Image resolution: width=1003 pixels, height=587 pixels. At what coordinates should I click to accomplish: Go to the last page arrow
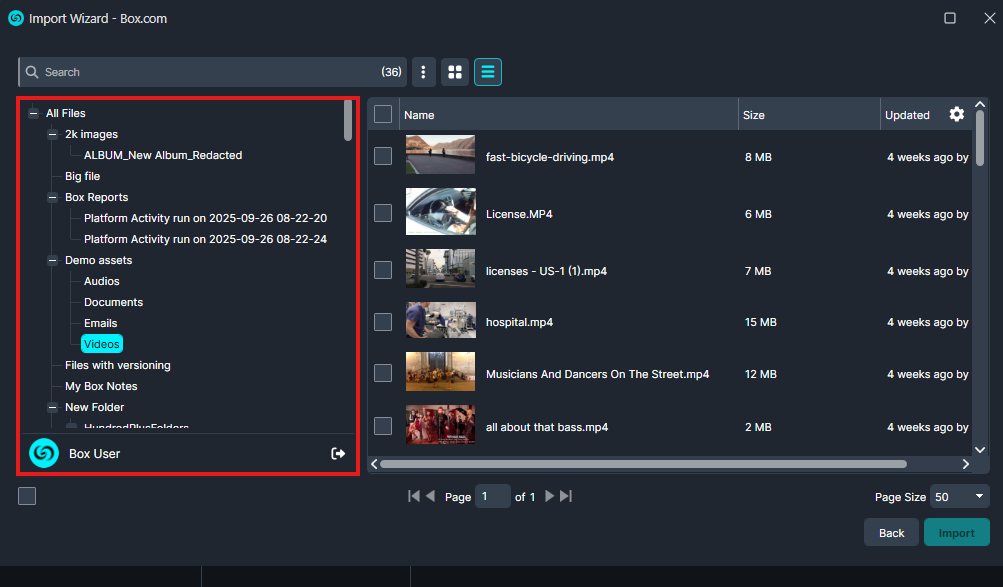(x=566, y=496)
